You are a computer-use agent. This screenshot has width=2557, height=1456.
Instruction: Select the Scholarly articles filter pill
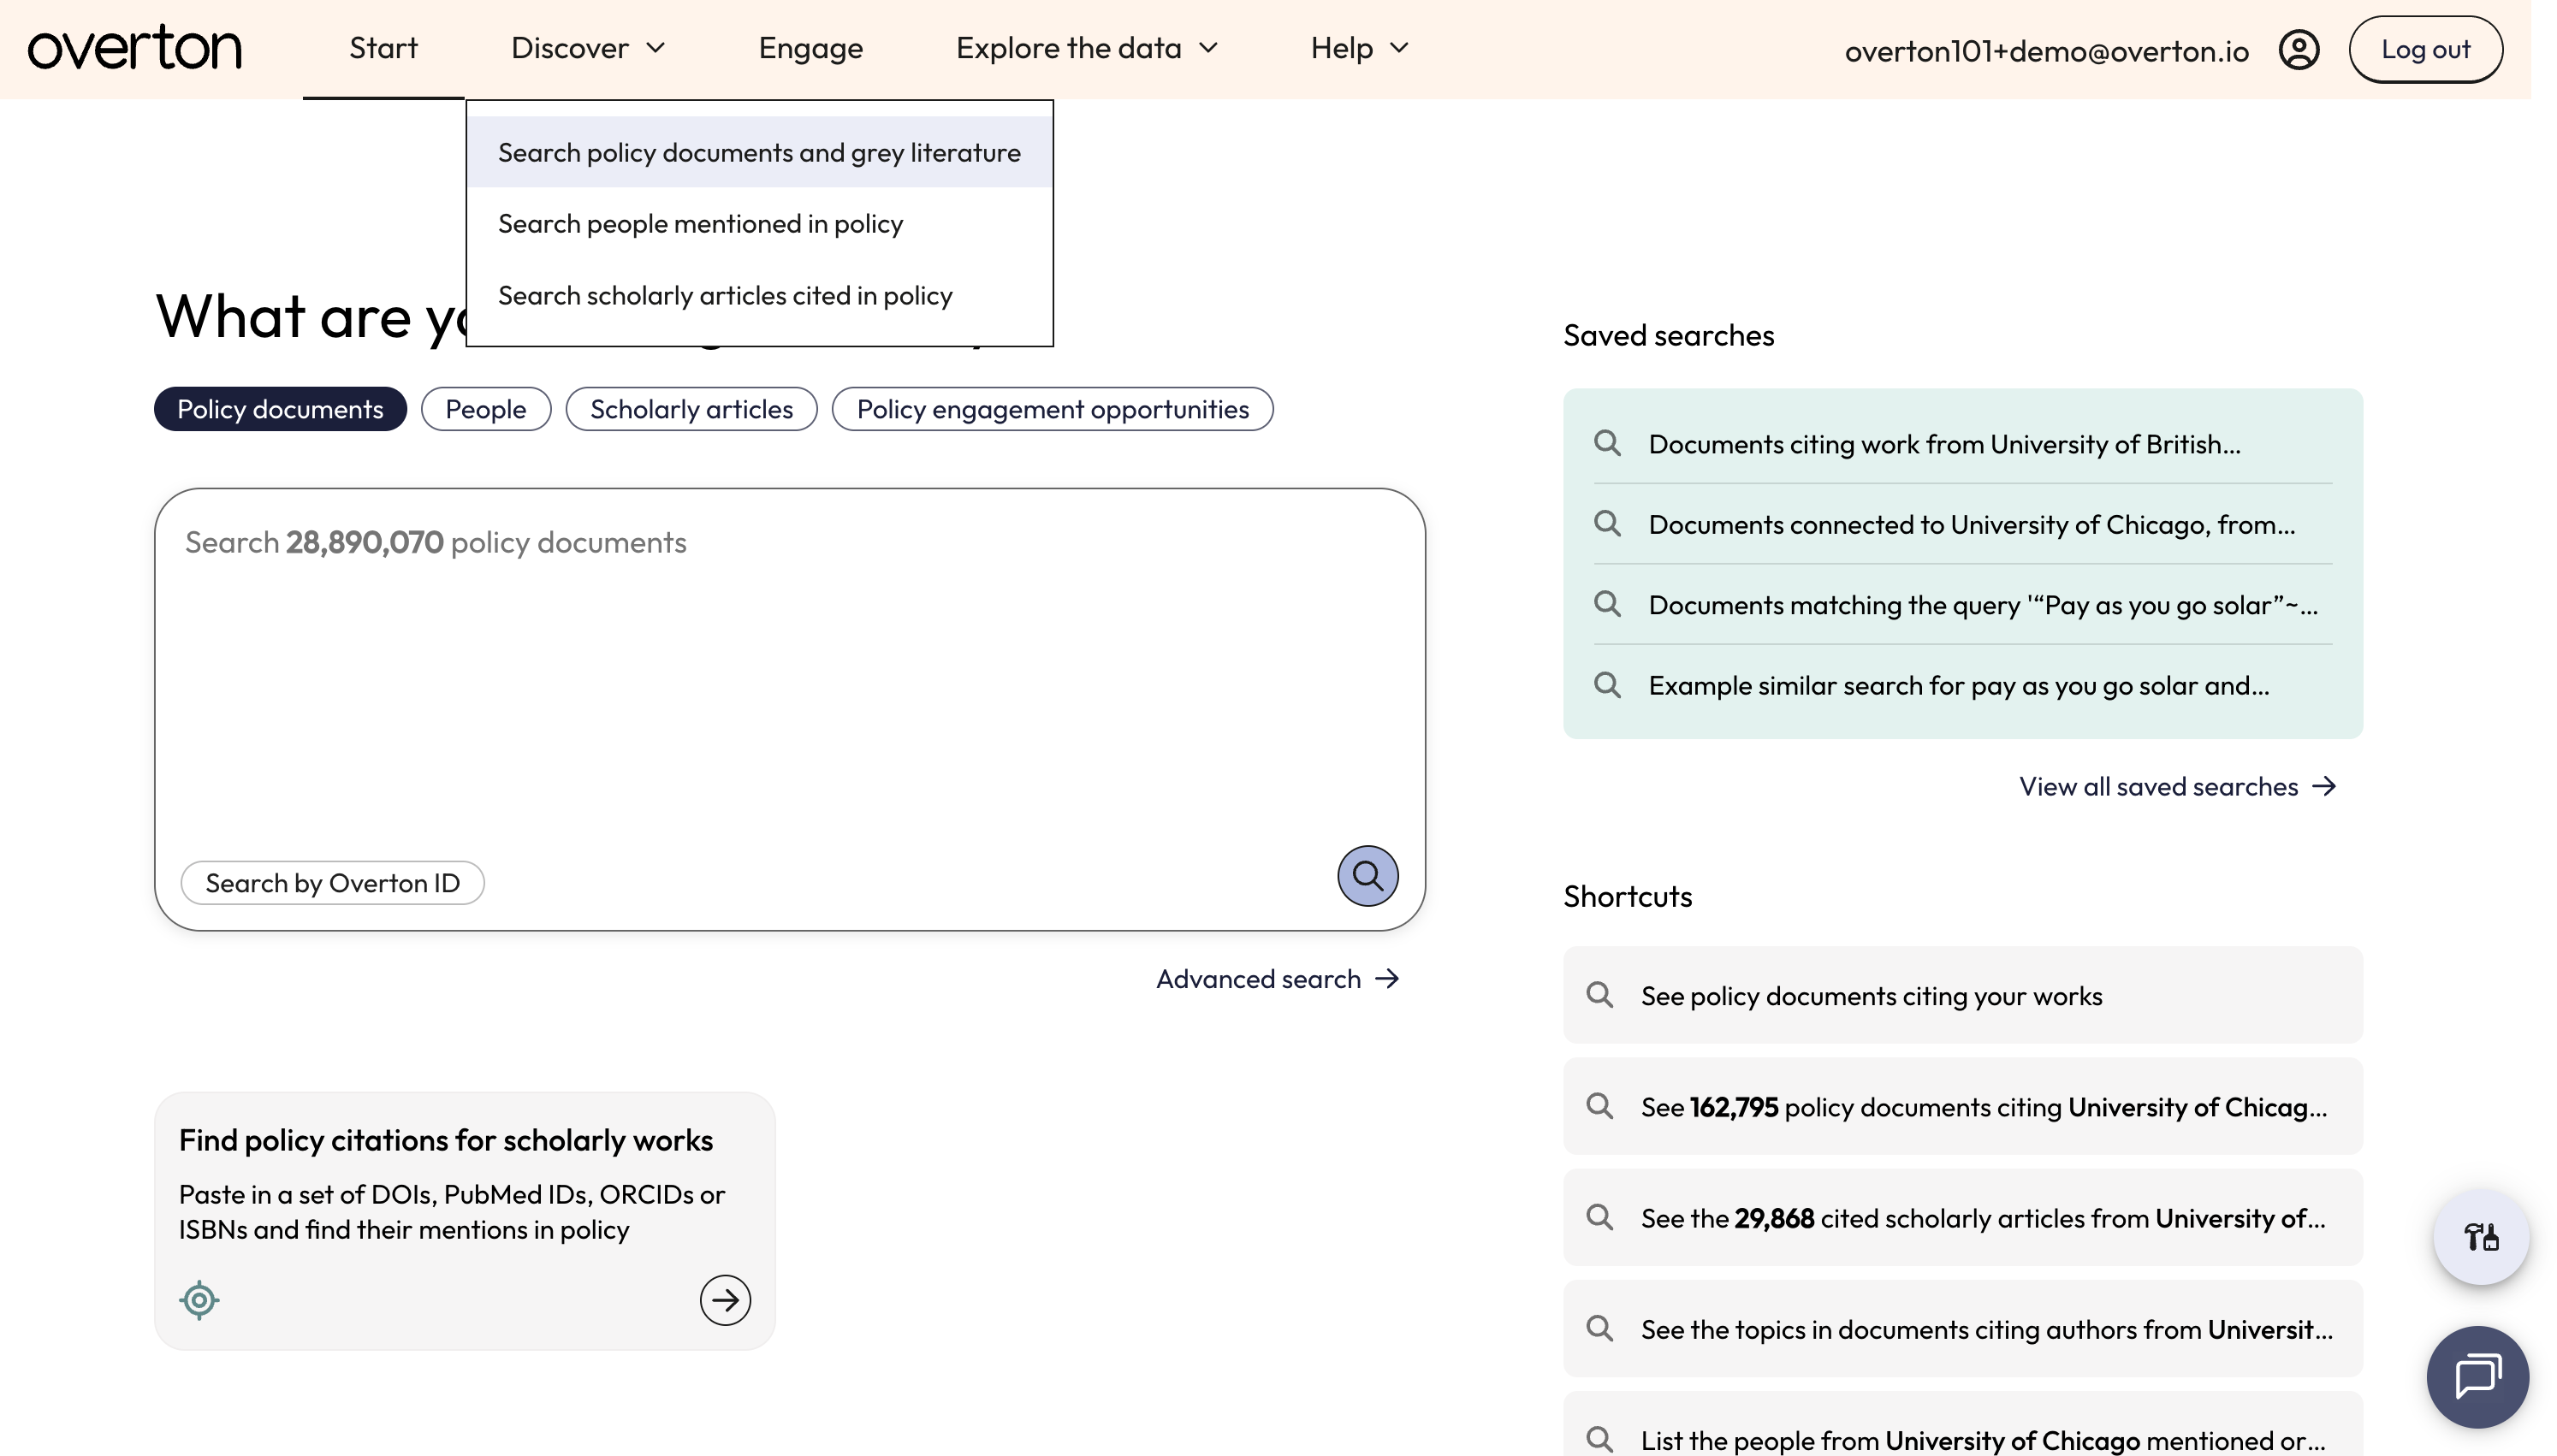691,409
